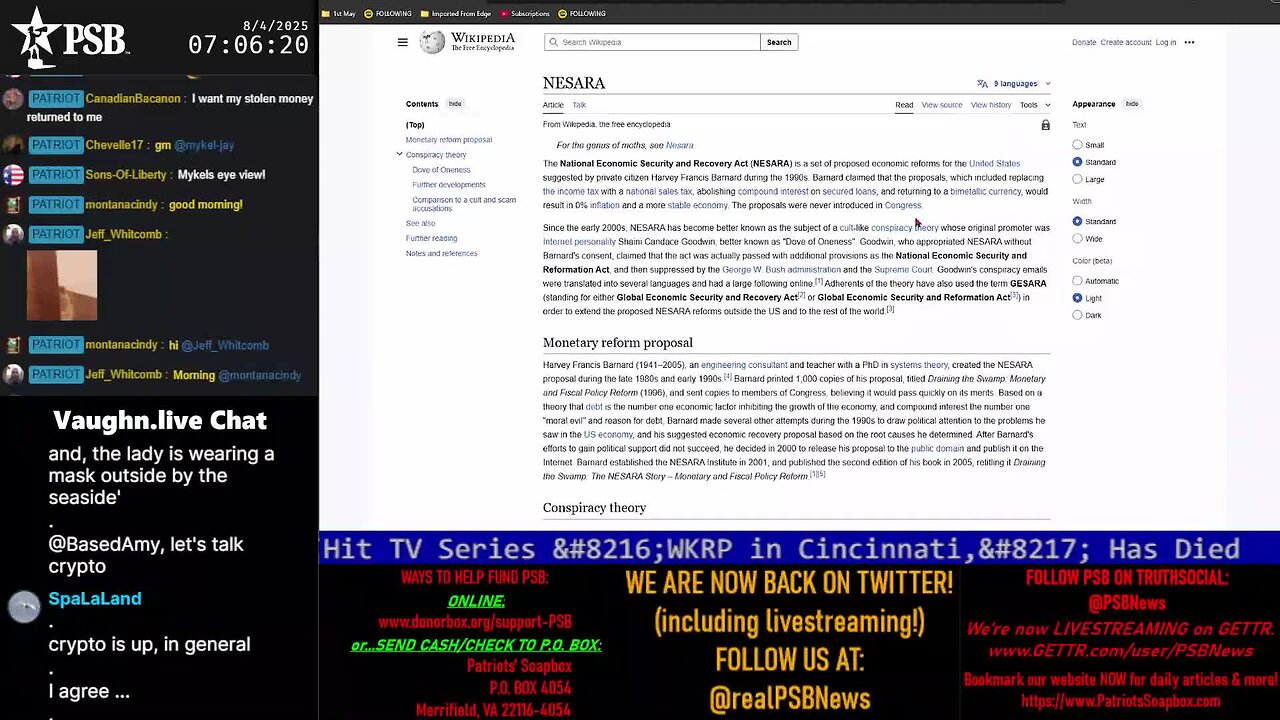This screenshot has width=1280, height=720.
Task: Select Dark color mode radio button
Action: pyautogui.click(x=1077, y=315)
